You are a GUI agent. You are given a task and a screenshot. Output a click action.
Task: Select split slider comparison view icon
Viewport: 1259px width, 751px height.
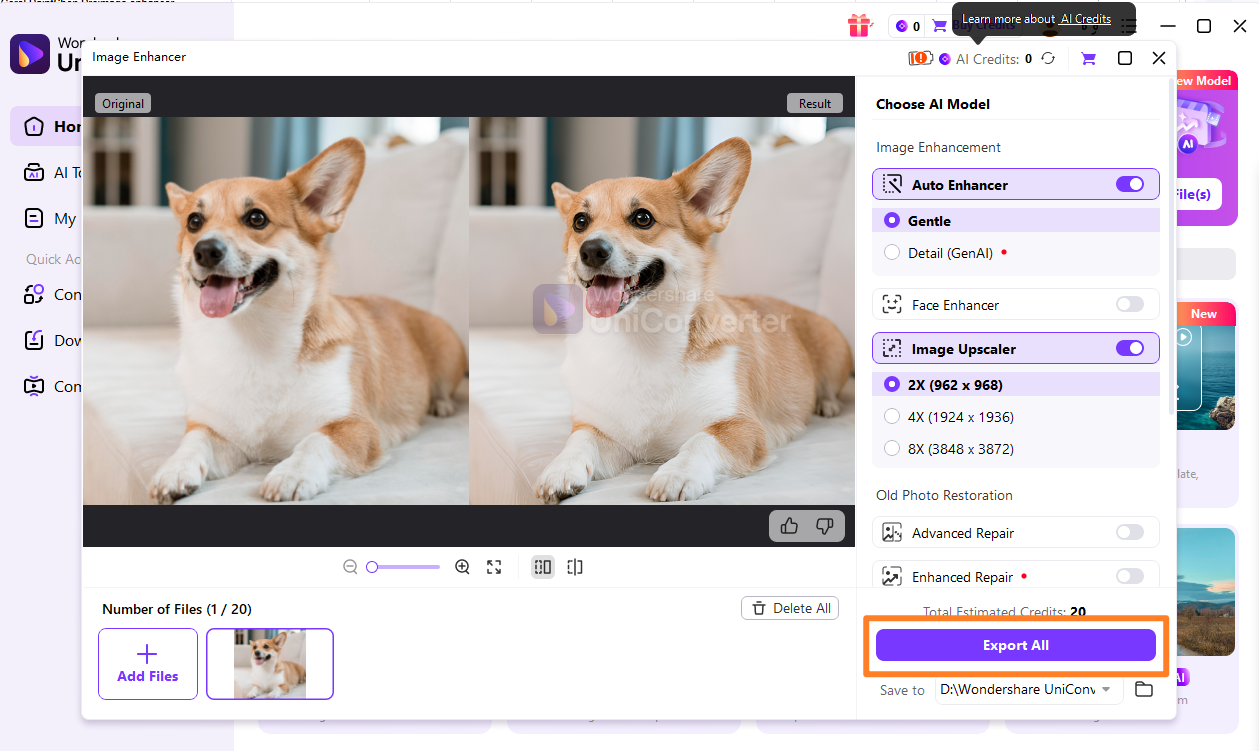click(575, 567)
